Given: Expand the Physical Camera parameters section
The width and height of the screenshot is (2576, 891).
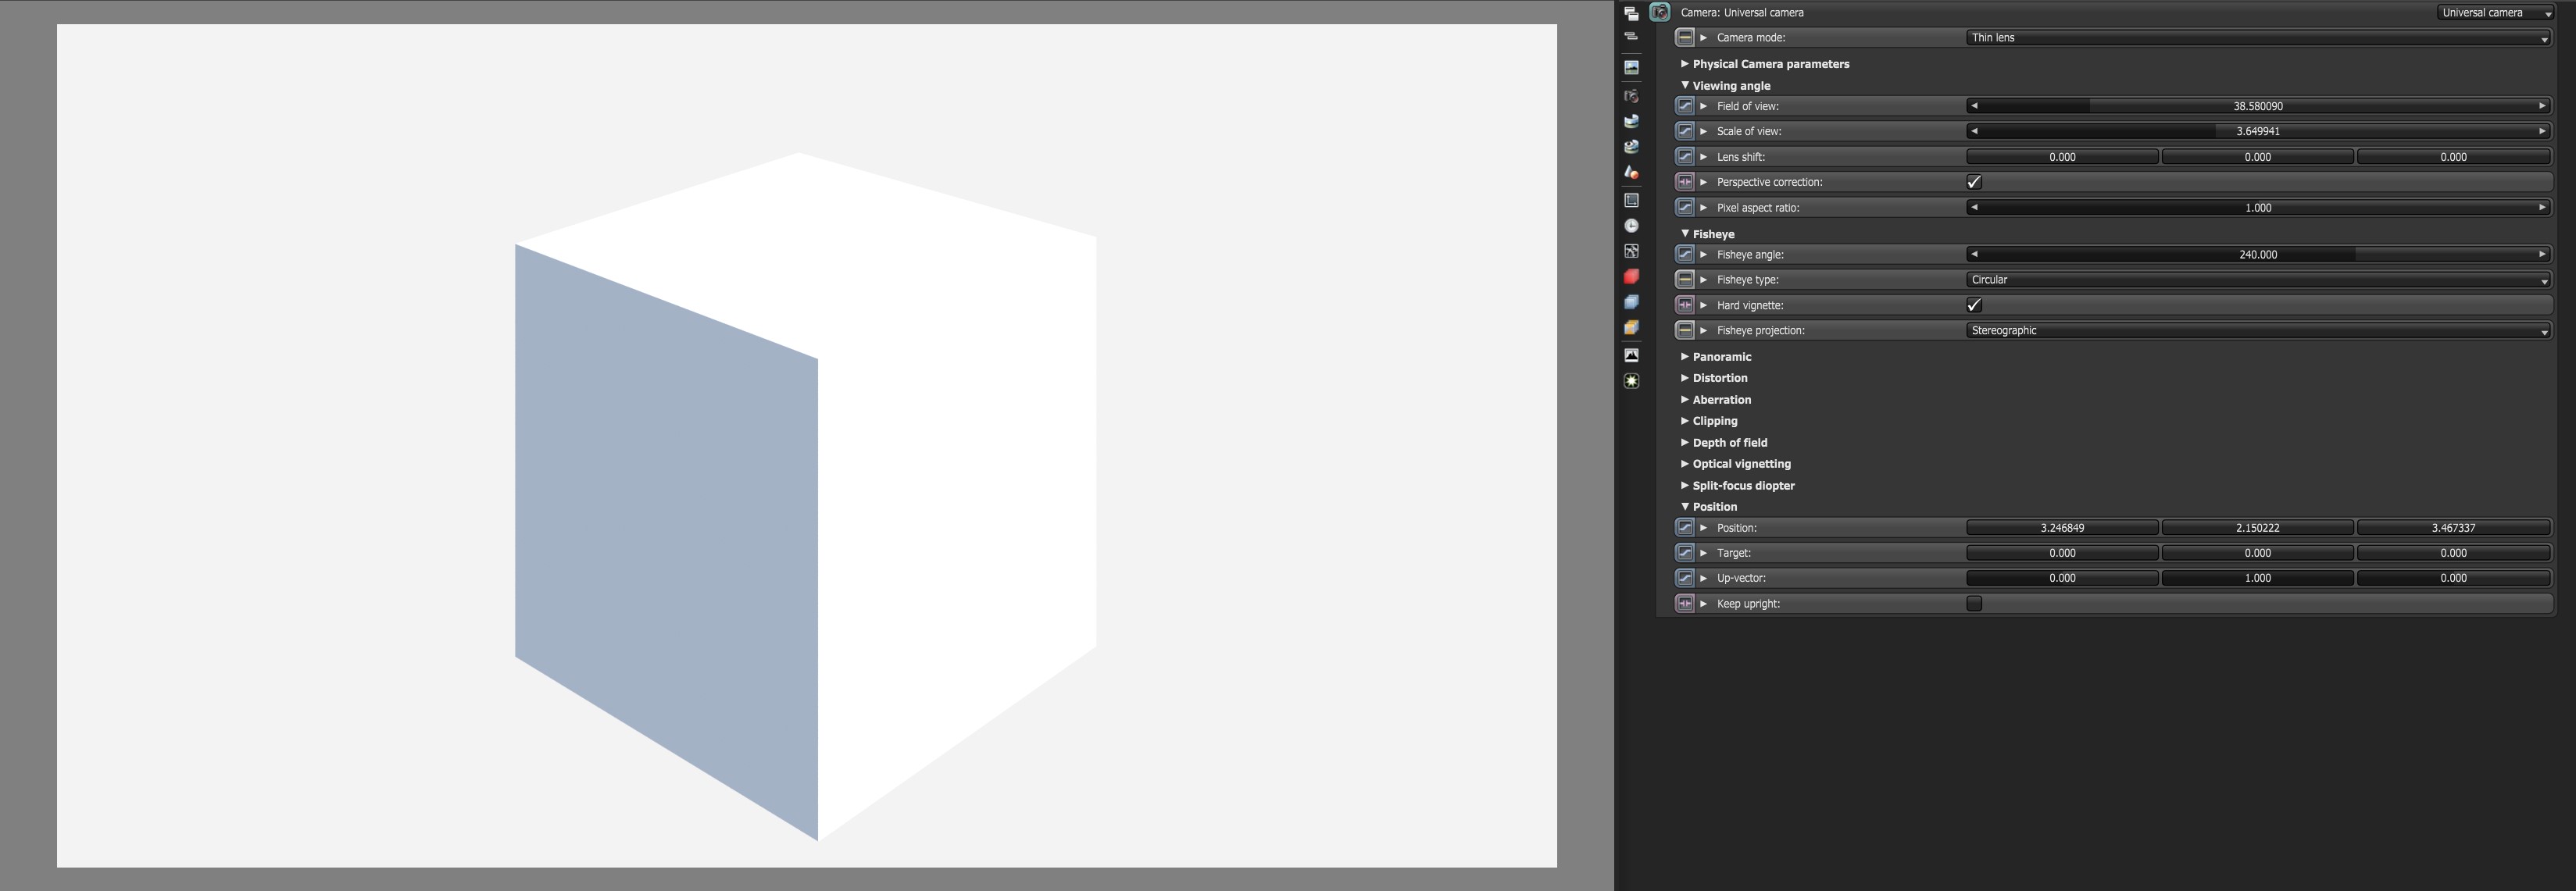Looking at the screenshot, I should coord(1770,64).
